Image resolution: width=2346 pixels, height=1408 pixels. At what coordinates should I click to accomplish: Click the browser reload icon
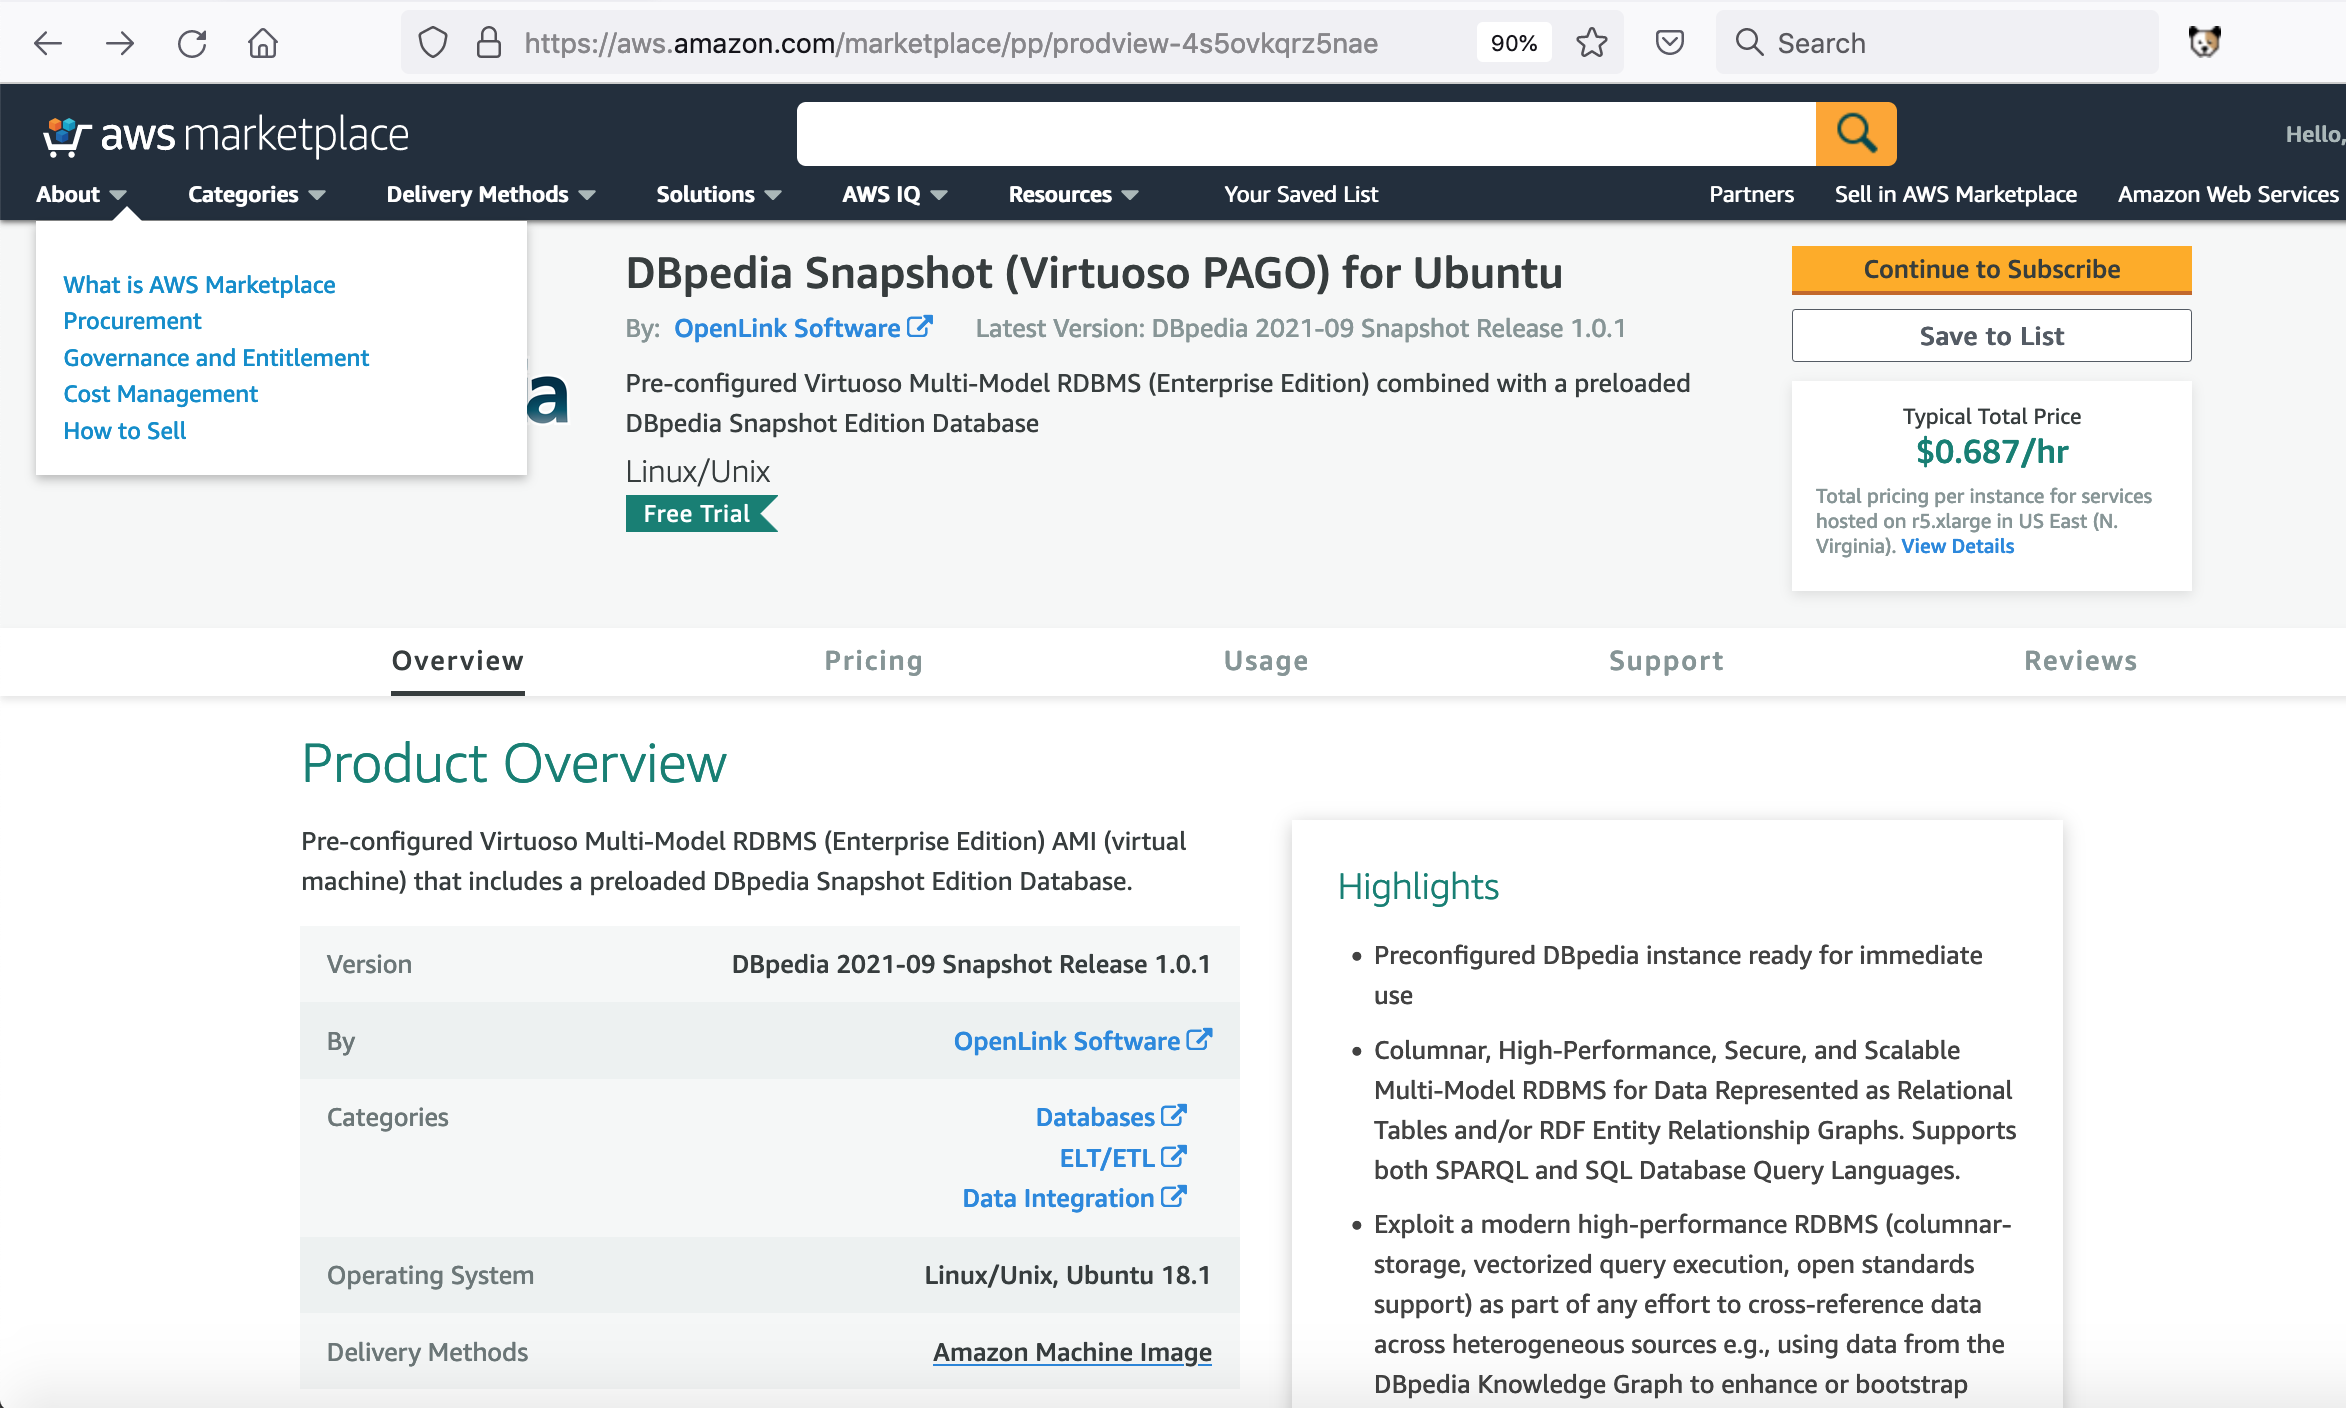192,43
